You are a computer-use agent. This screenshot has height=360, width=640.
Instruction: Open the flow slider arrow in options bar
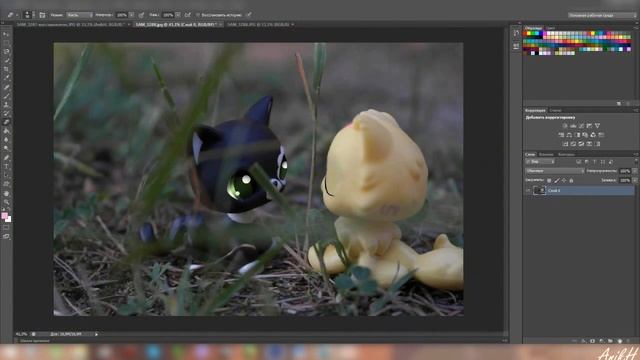(178, 15)
